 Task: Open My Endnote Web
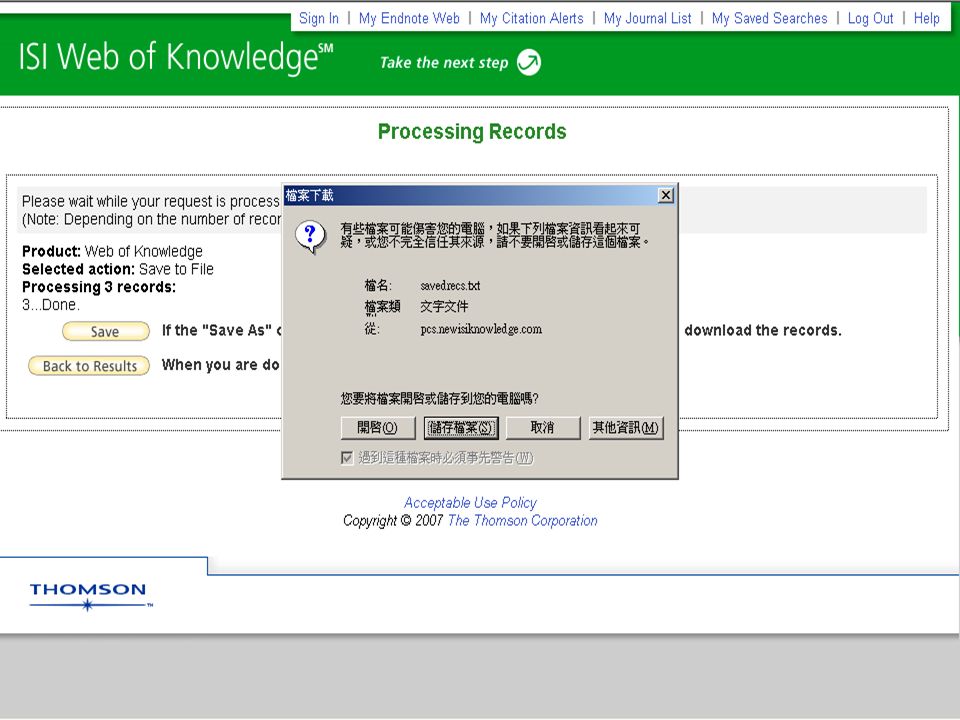(x=409, y=18)
